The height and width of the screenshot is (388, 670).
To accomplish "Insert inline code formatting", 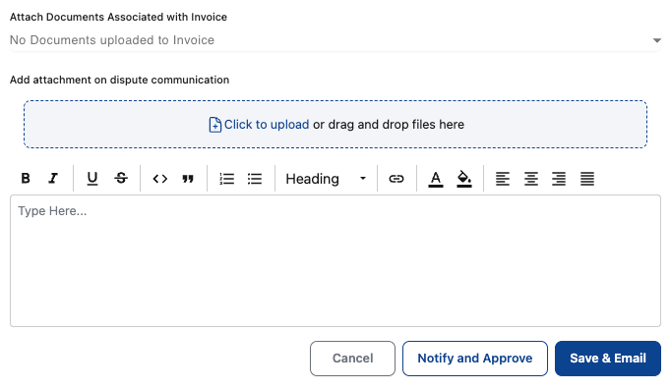I will (x=160, y=179).
